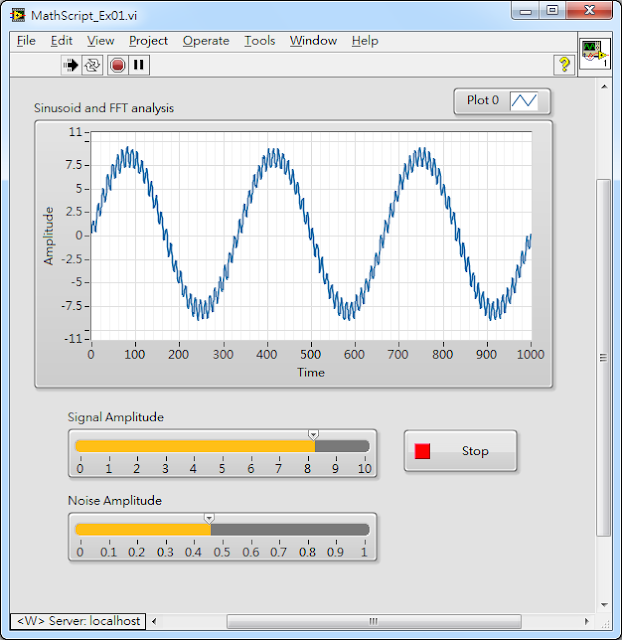The height and width of the screenshot is (640, 622).
Task: Click the Stop button
Action: pyautogui.click(x=460, y=451)
